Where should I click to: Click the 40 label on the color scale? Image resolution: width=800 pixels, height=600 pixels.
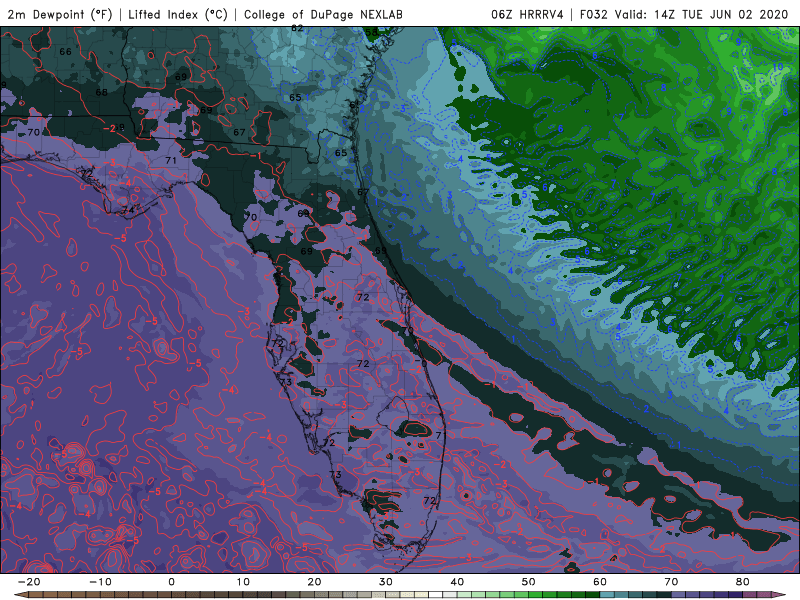click(x=457, y=582)
